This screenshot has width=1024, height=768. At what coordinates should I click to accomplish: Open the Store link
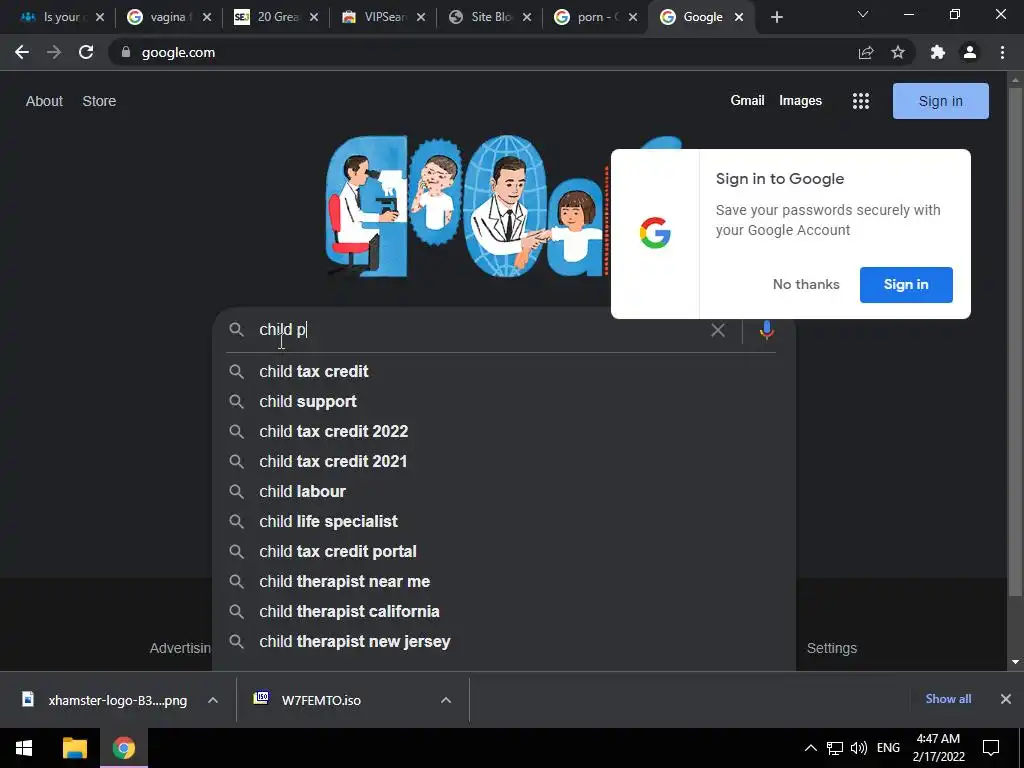[99, 101]
